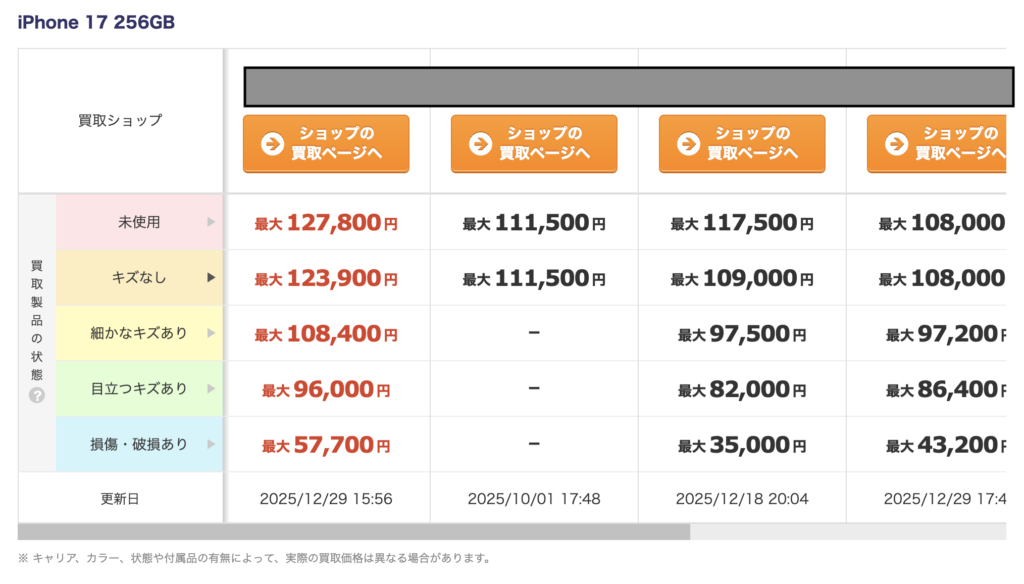Click arrow icon in button above 127,800円
The image size is (1024, 584).
[x=272, y=144]
